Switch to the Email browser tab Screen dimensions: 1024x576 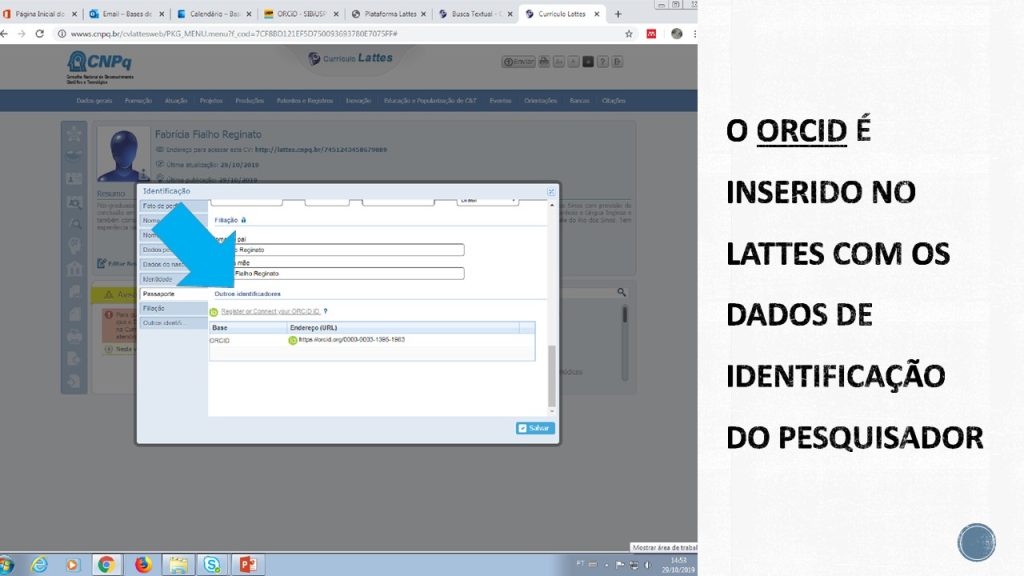126,14
